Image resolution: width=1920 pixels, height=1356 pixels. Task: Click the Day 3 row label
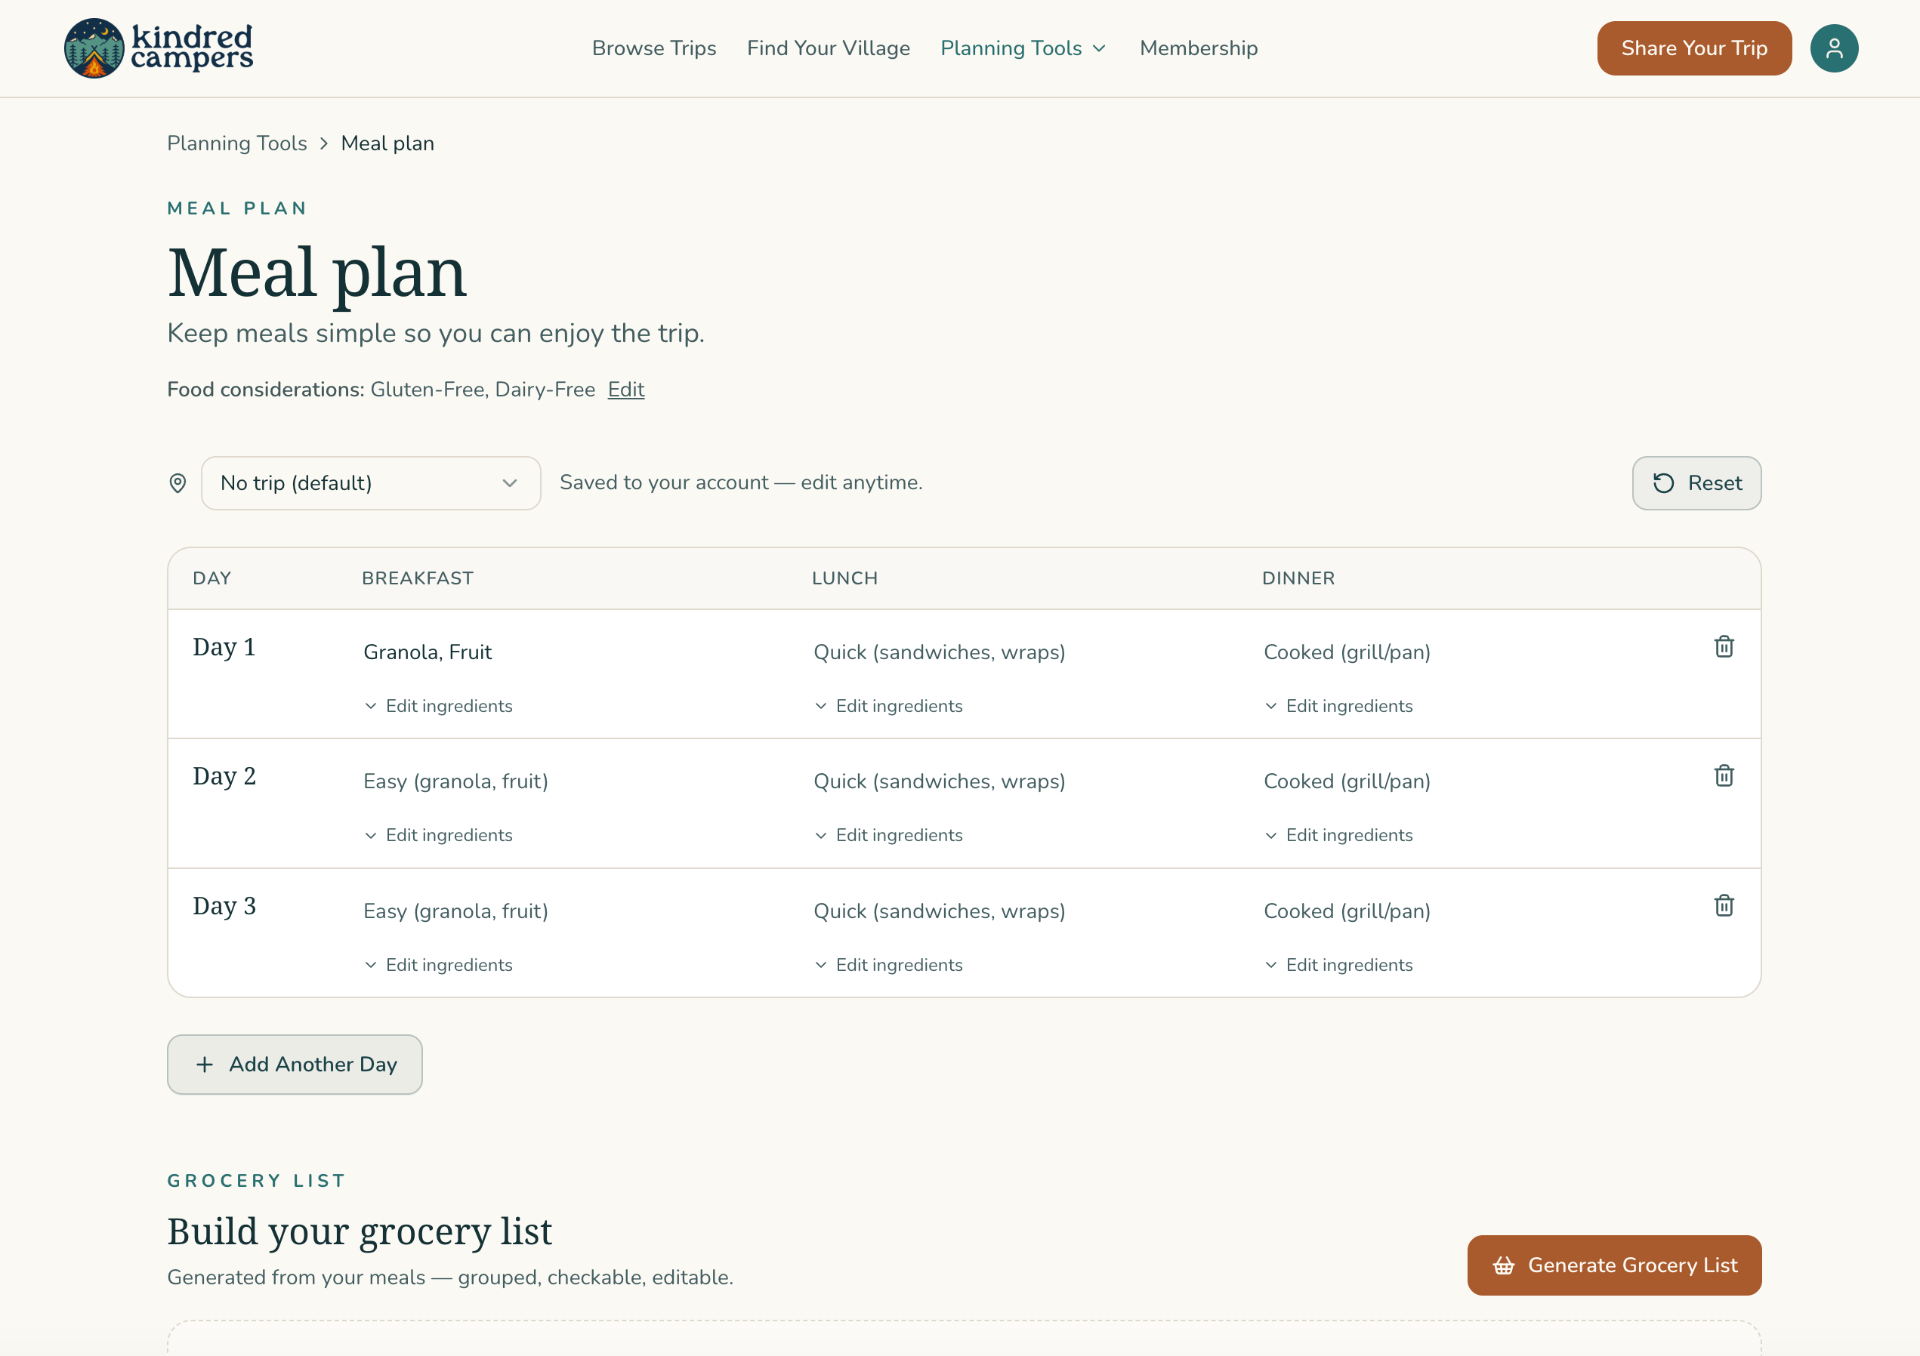tap(224, 906)
